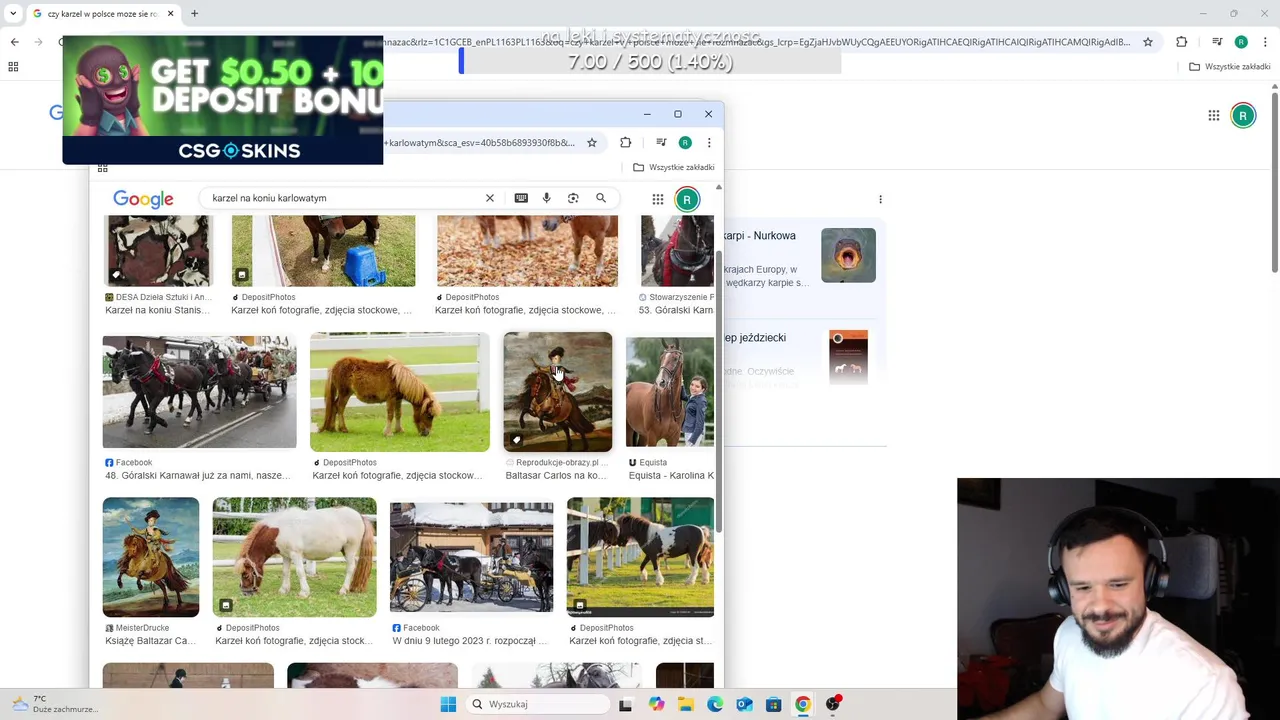Launch Copilot from the taskbar

point(656,704)
